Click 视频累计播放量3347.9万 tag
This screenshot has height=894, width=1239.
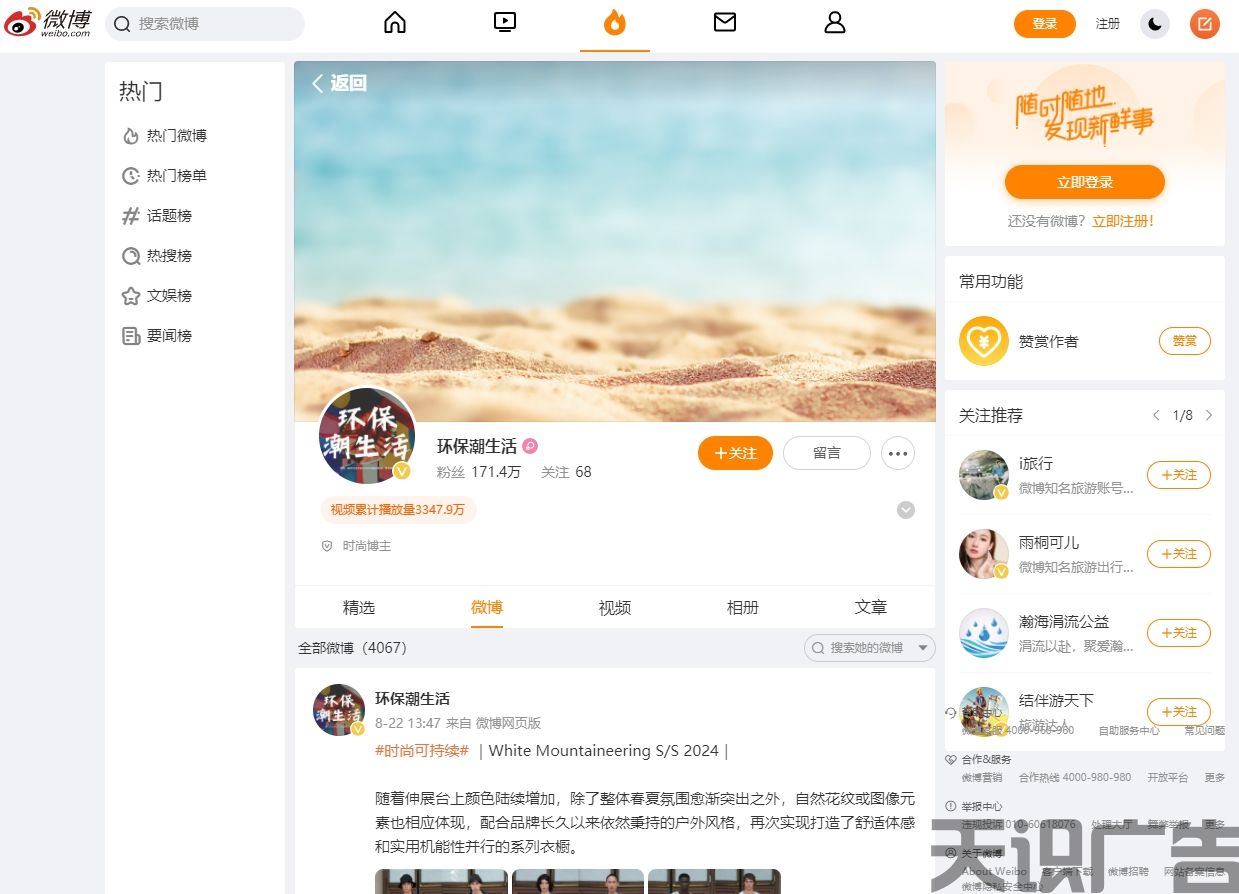(398, 510)
